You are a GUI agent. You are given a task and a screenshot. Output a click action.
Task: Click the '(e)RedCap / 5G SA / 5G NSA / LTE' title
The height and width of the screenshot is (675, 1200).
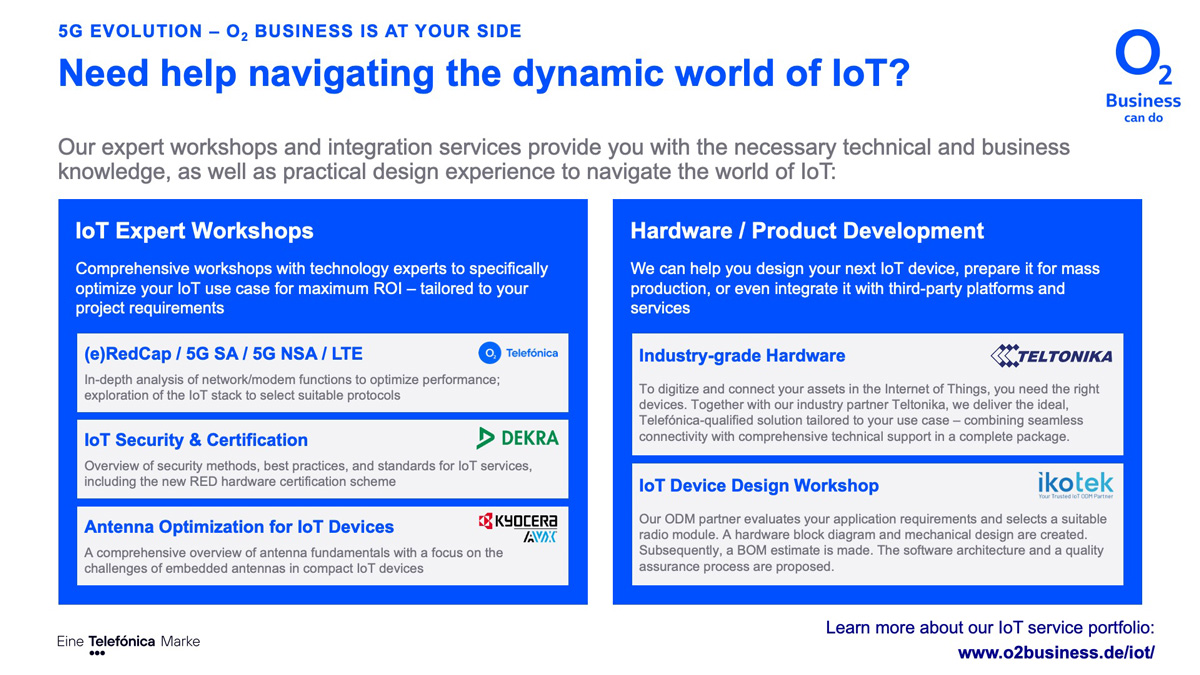click(x=223, y=353)
